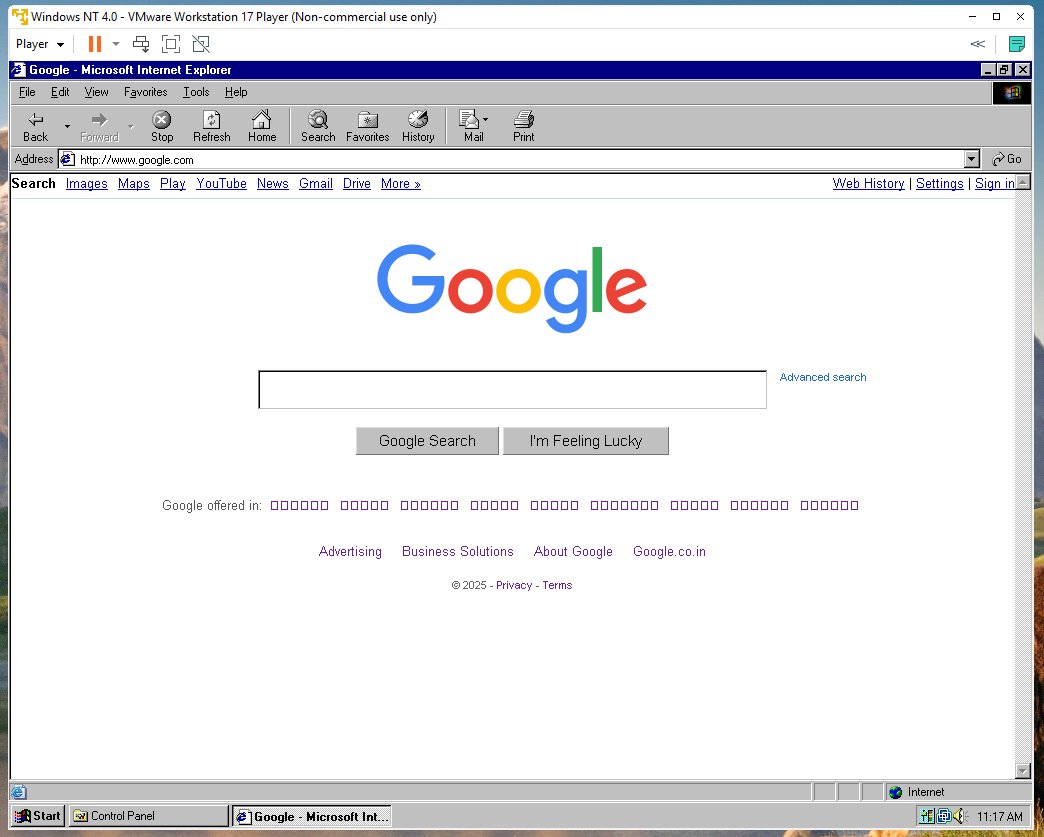Open the Advertising link

350,551
